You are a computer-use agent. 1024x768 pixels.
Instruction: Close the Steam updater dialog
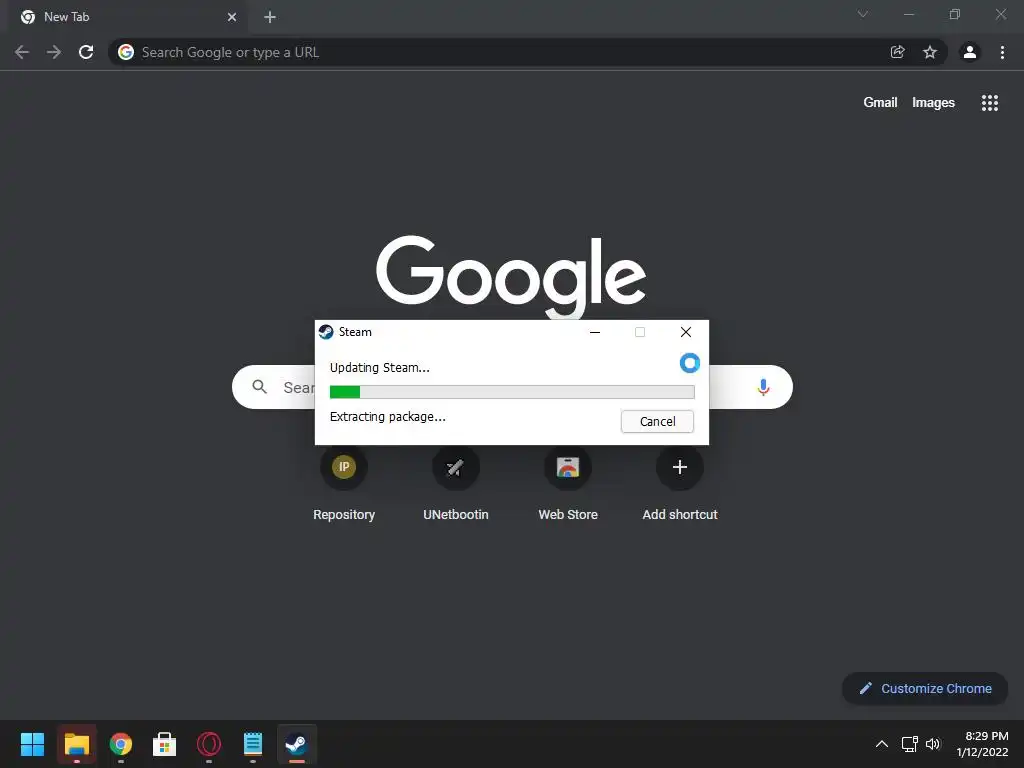tap(686, 332)
